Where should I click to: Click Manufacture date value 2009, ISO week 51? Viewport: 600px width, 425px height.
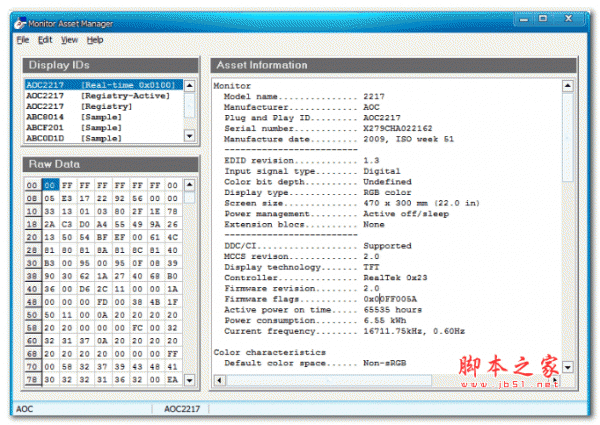click(x=408, y=139)
